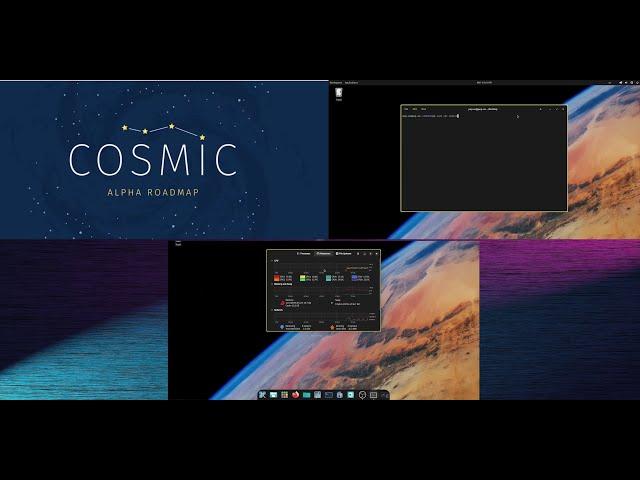
Task: Pick the teal CPU color swatch
Action: click(x=328, y=278)
